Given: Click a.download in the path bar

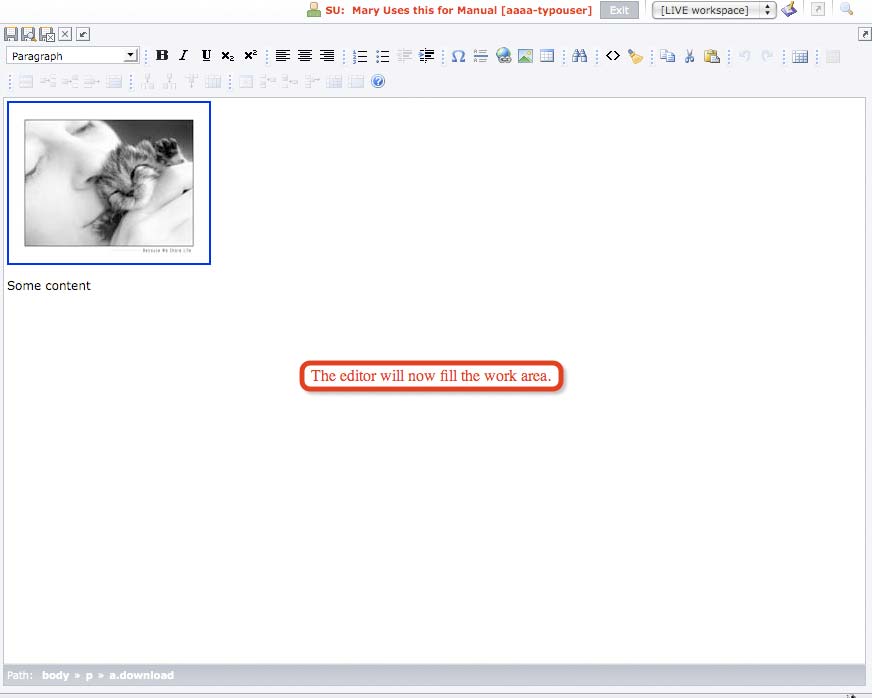Looking at the screenshot, I should pyautogui.click(x=141, y=675).
